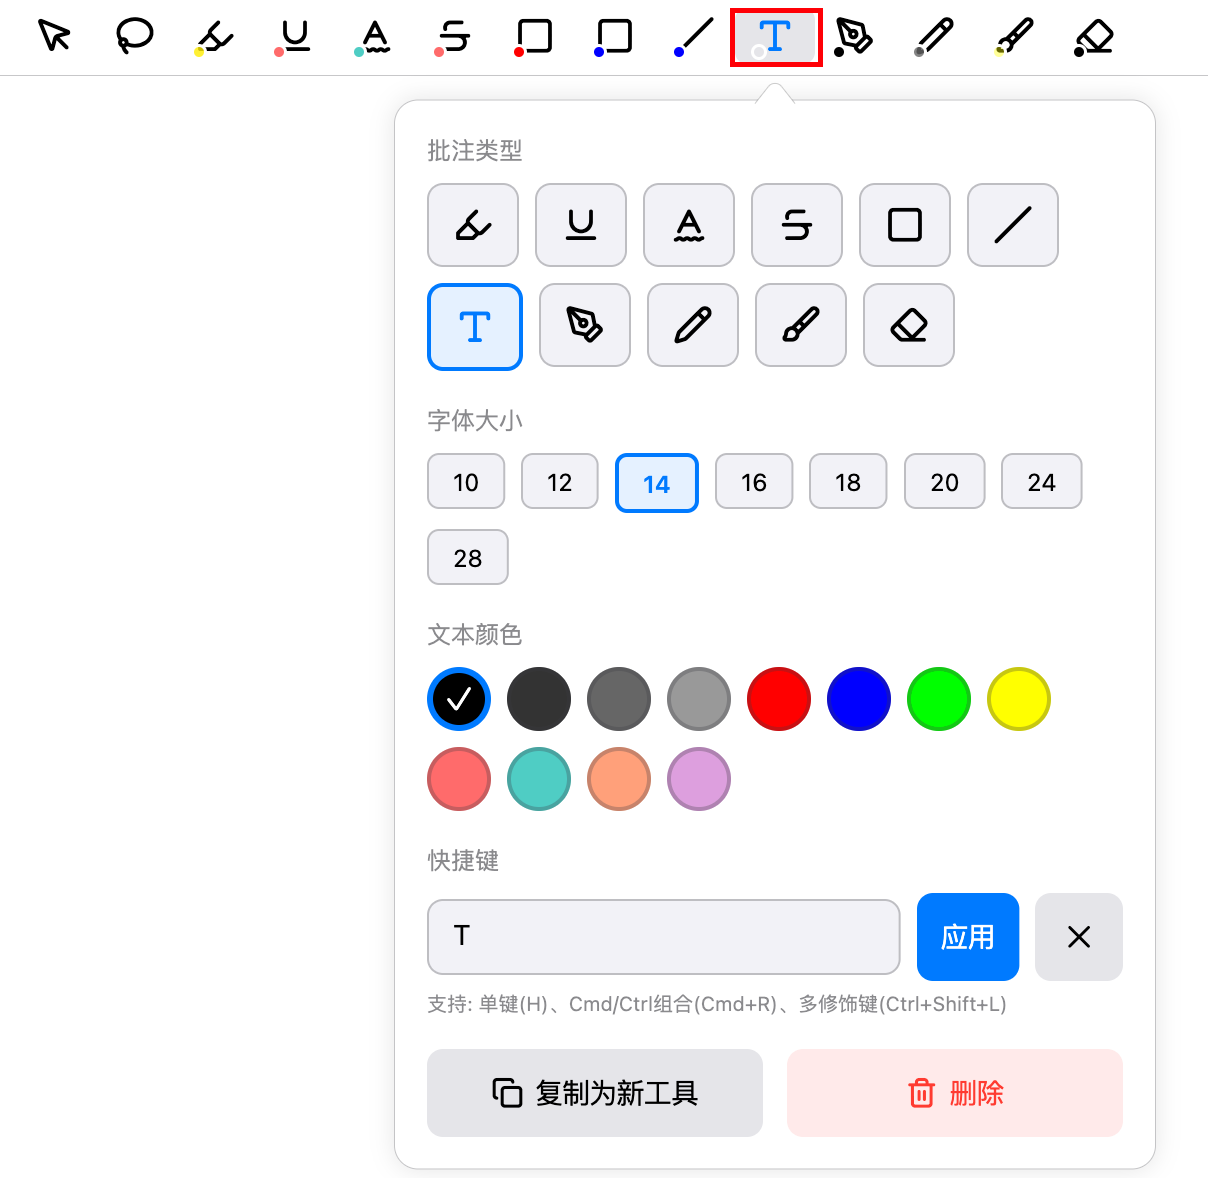Choose the straight line annotation type

pyautogui.click(x=1012, y=225)
